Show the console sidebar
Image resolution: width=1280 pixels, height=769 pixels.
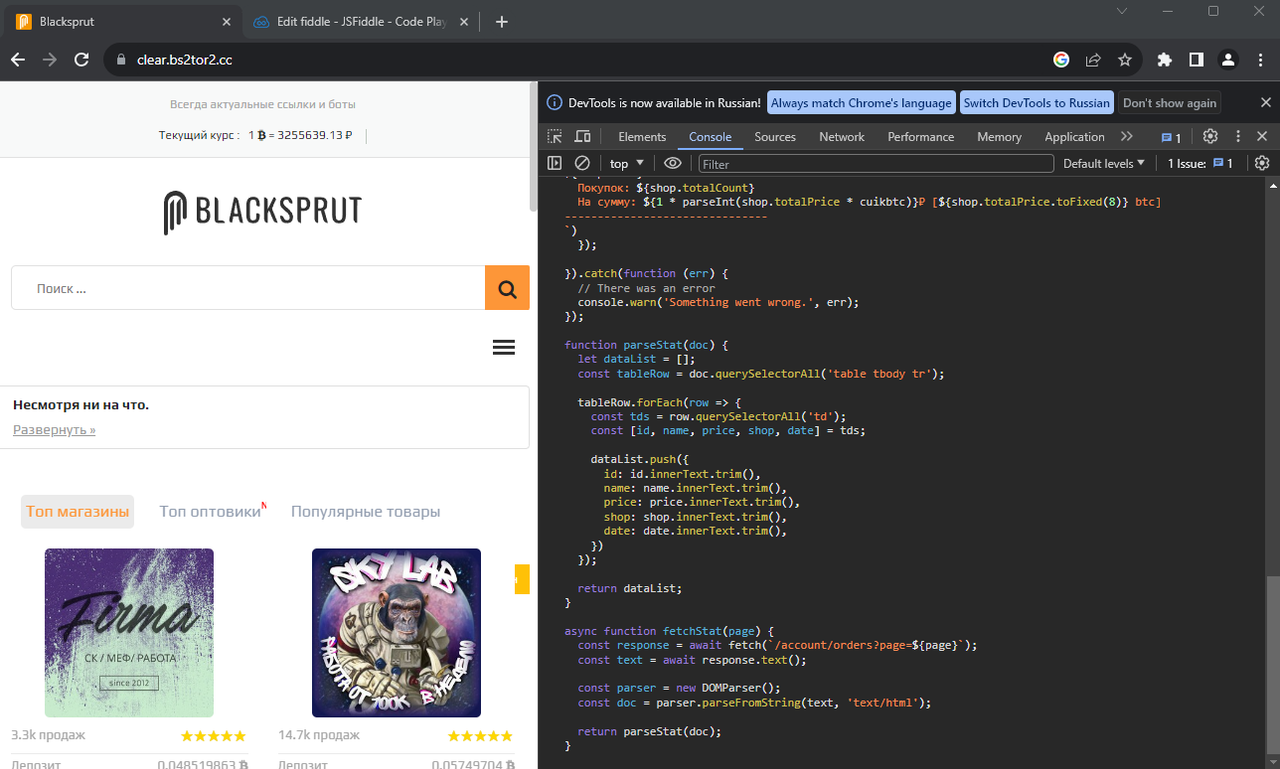555,163
